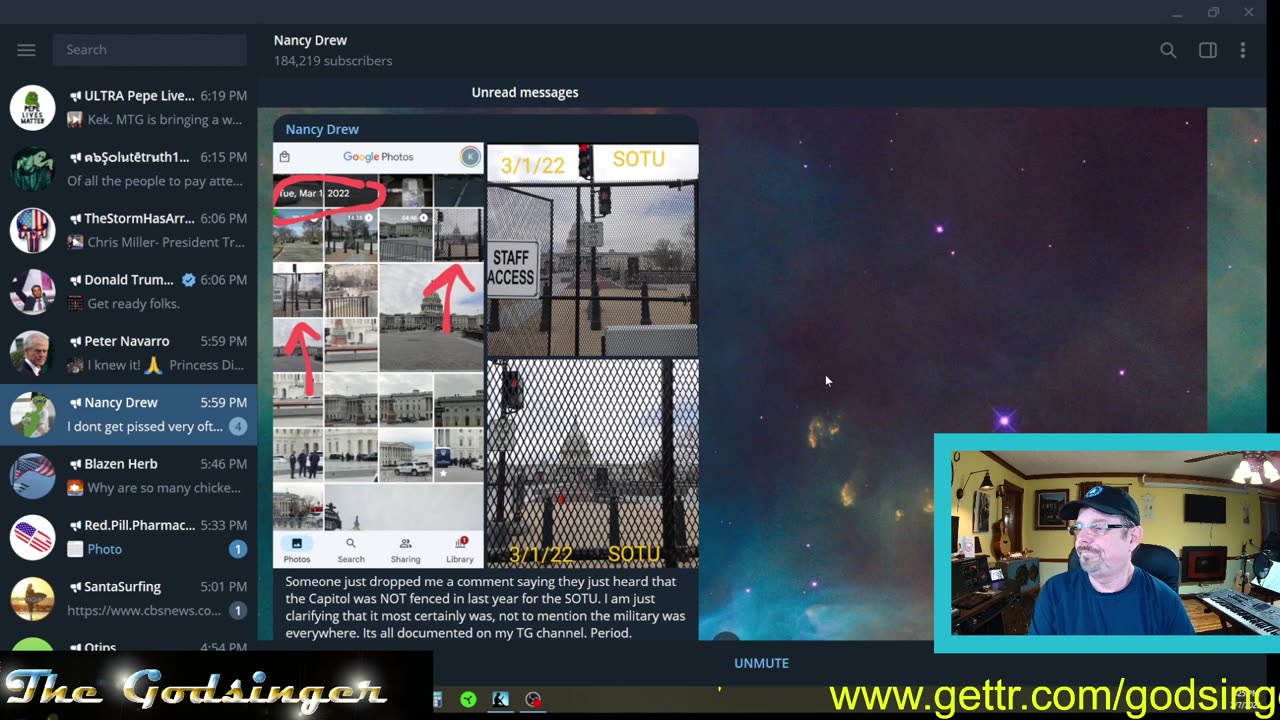Open the Donald Trump channel

pyautogui.click(x=128, y=291)
